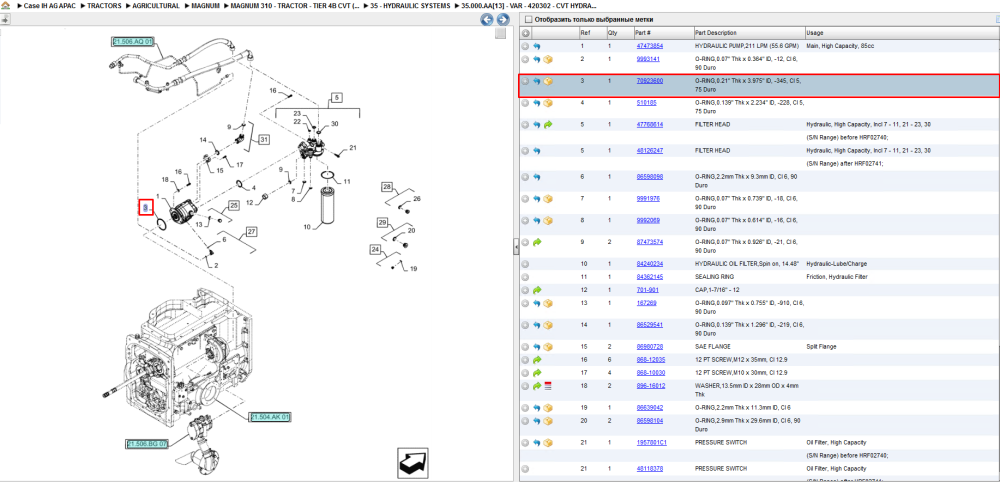Click green arrow icon for CAP part 701-901
Image resolution: width=1000 pixels, height=482 pixels.
coord(536,290)
